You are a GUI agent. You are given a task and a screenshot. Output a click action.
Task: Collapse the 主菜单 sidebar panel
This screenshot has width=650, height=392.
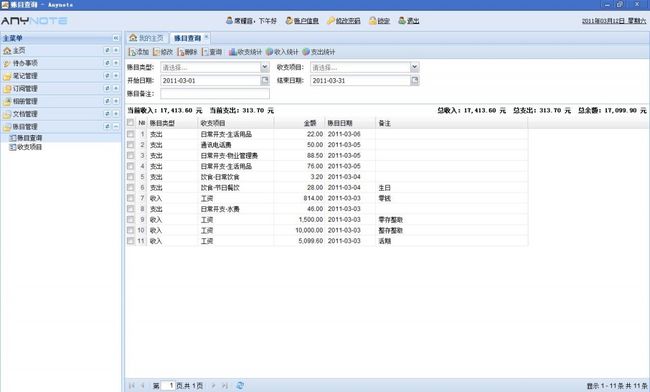[x=116, y=38]
